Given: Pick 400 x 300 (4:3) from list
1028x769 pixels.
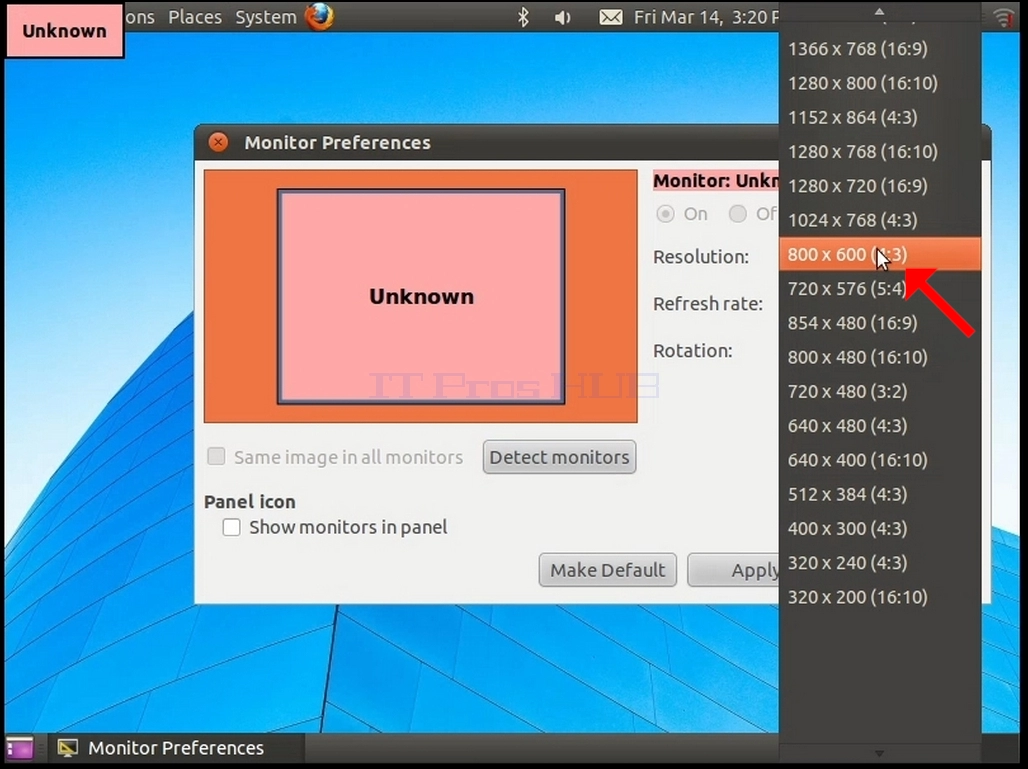Looking at the screenshot, I should point(880,528).
